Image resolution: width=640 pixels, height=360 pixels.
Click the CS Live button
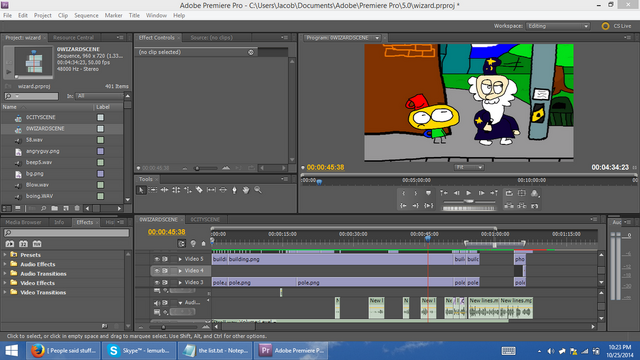coord(617,26)
